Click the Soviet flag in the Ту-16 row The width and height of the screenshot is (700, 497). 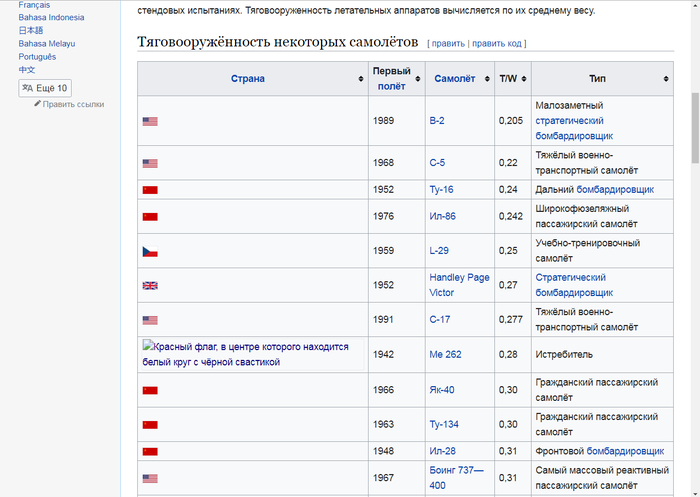[150, 189]
